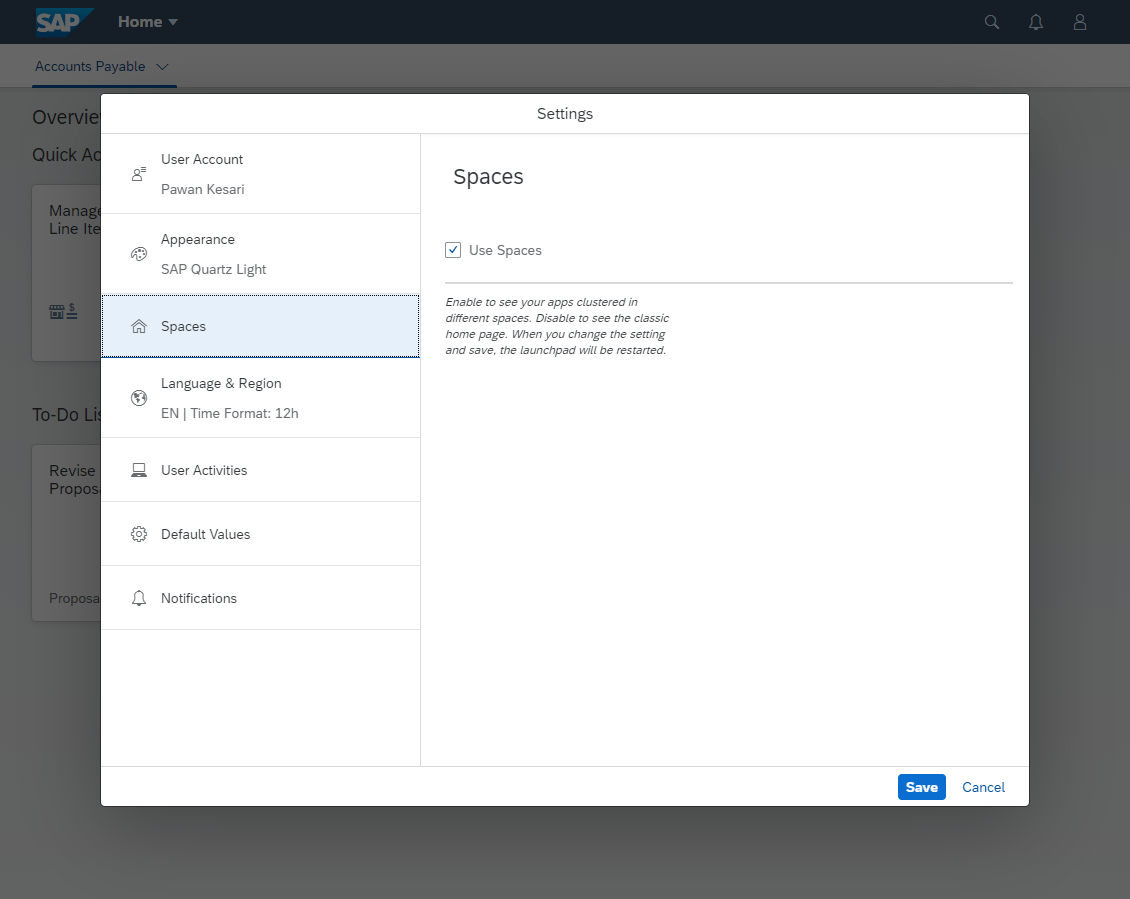The height and width of the screenshot is (899, 1130).
Task: Select the Language & Region globe icon
Action: [x=139, y=397]
